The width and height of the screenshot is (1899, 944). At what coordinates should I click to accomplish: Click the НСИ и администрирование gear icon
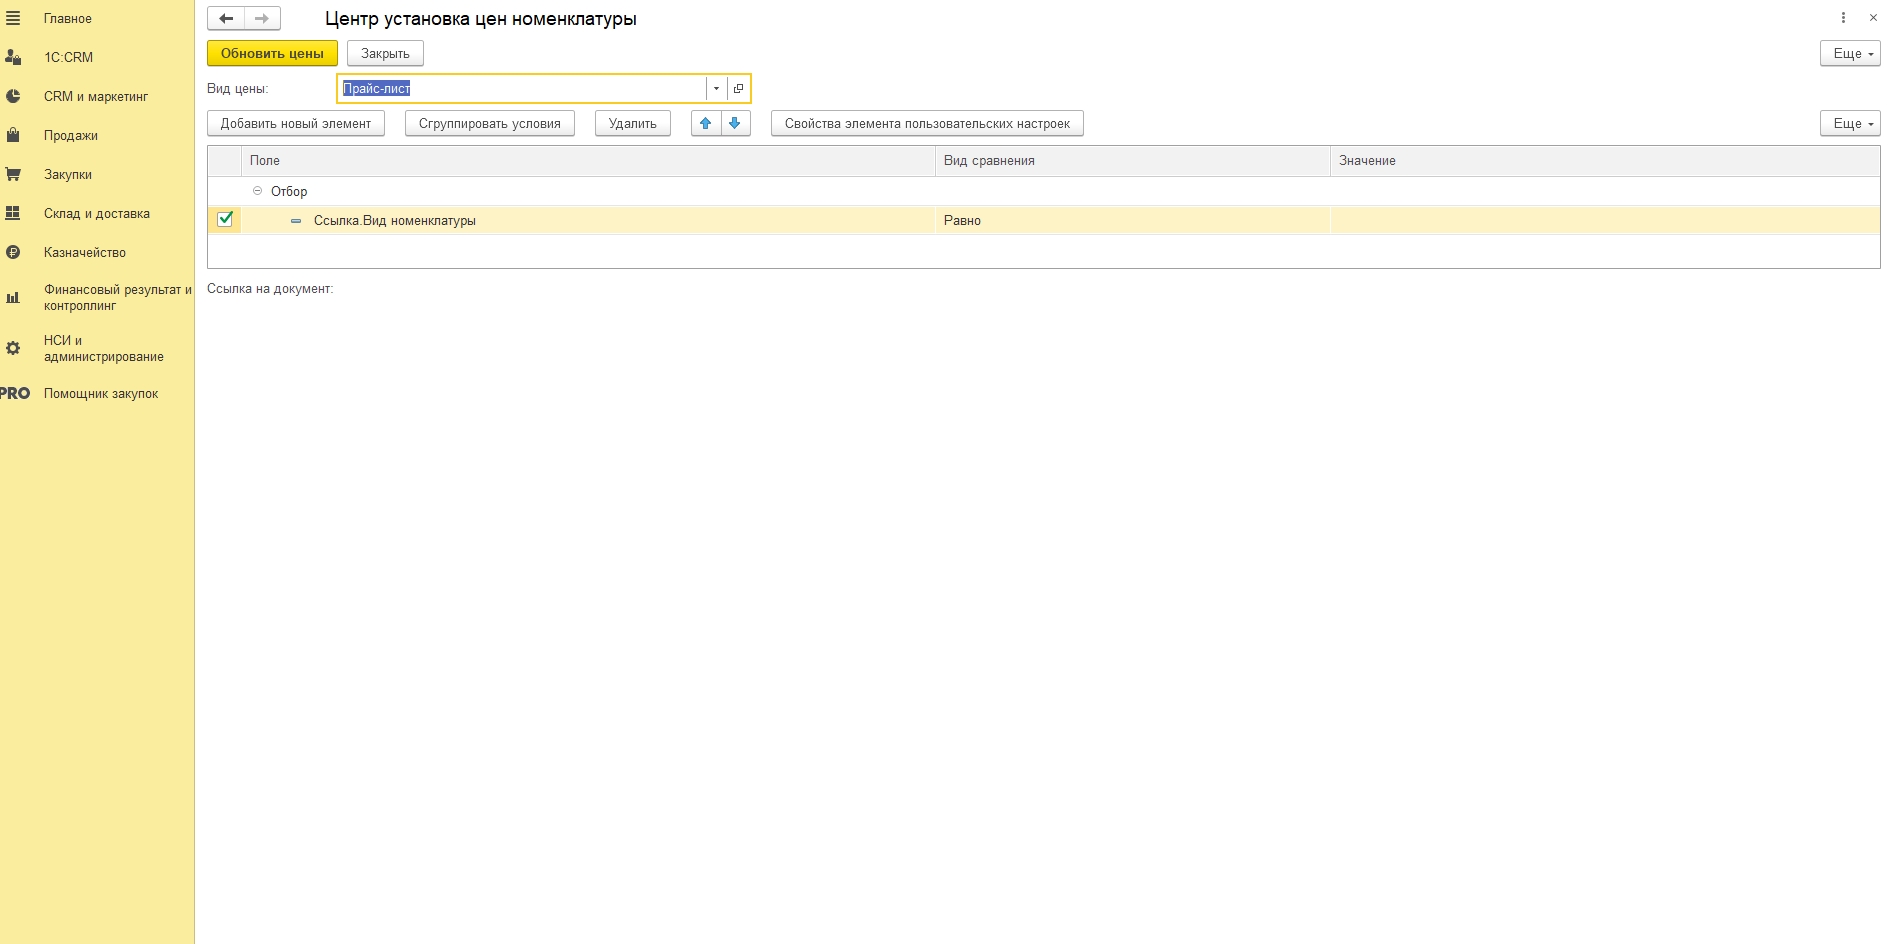[x=13, y=348]
